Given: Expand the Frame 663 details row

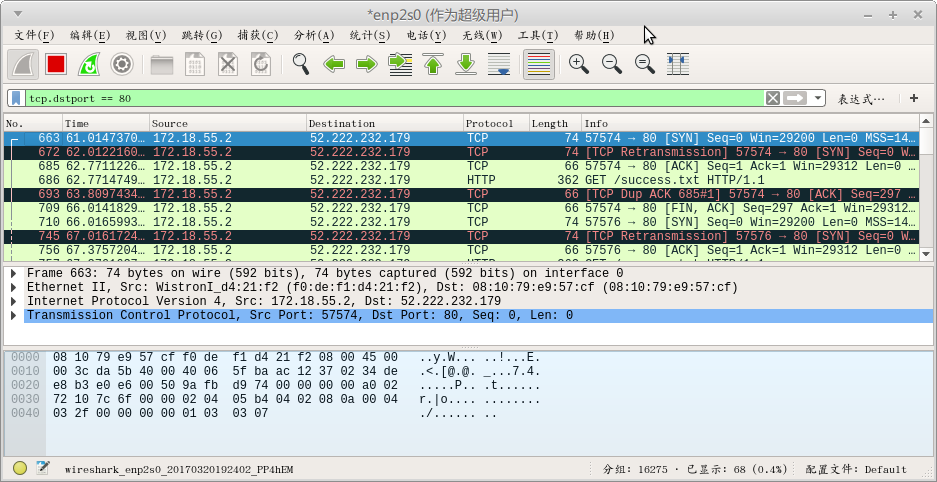Looking at the screenshot, I should click(14, 273).
